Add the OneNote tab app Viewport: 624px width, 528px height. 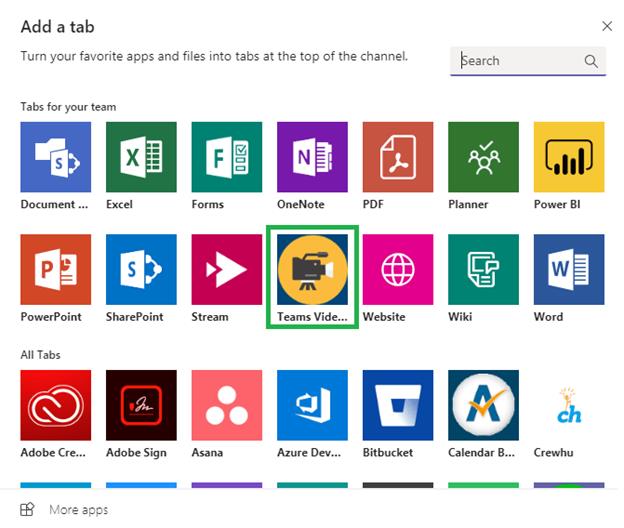312,157
